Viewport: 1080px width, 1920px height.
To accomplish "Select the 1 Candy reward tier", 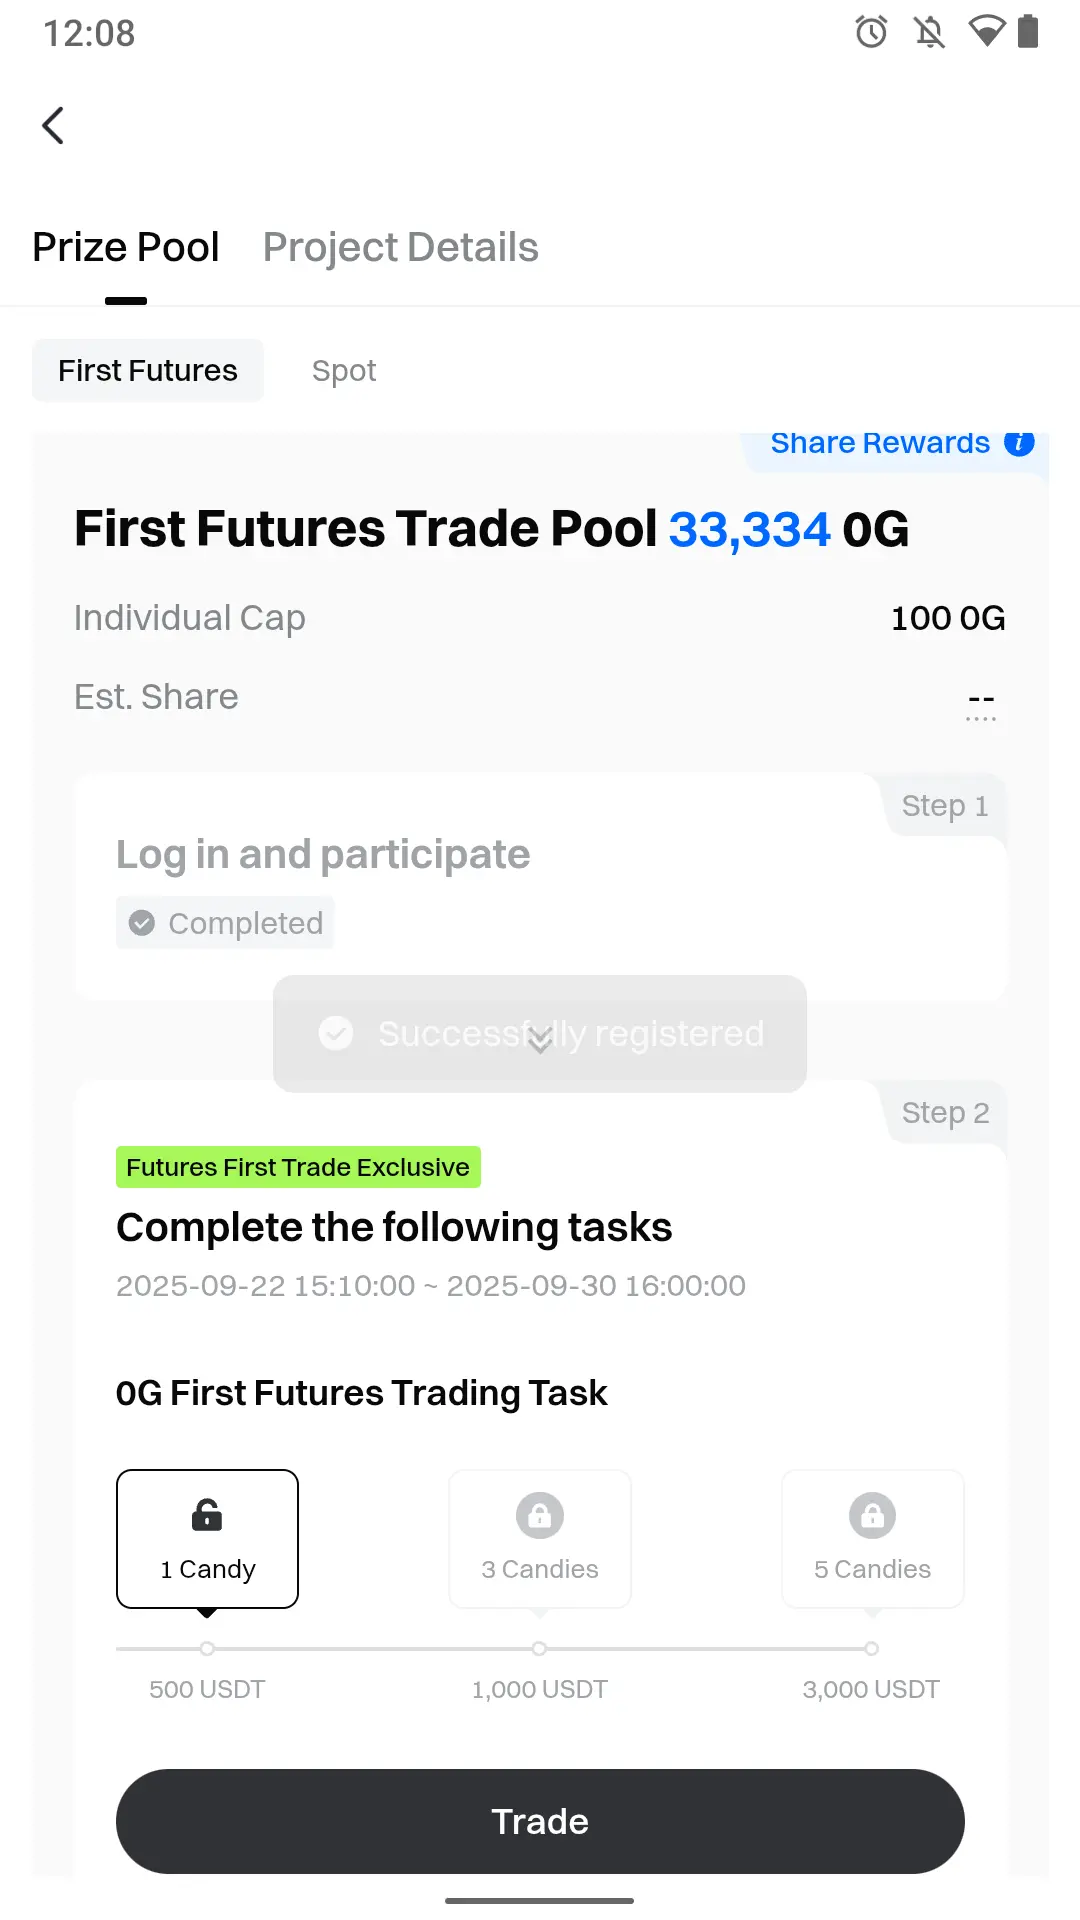I will click(x=207, y=1539).
